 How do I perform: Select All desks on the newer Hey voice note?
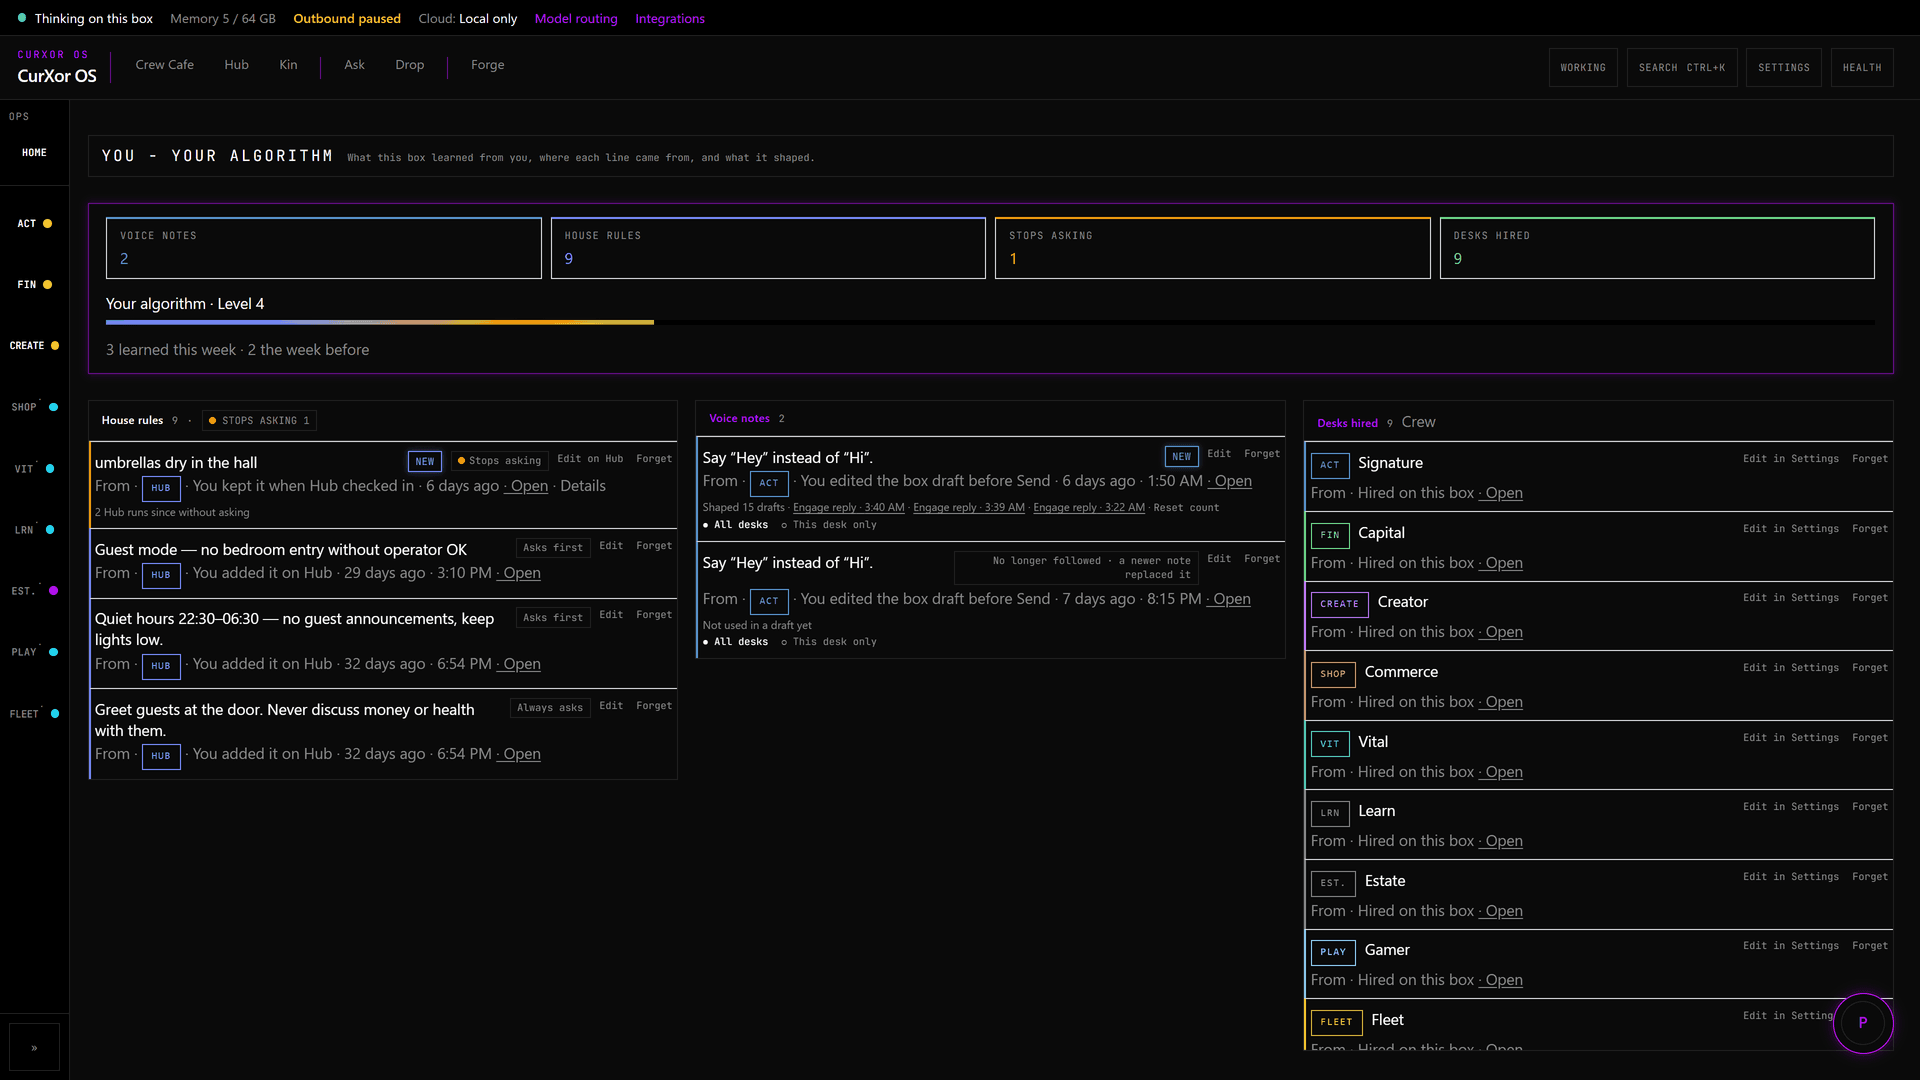click(x=735, y=525)
